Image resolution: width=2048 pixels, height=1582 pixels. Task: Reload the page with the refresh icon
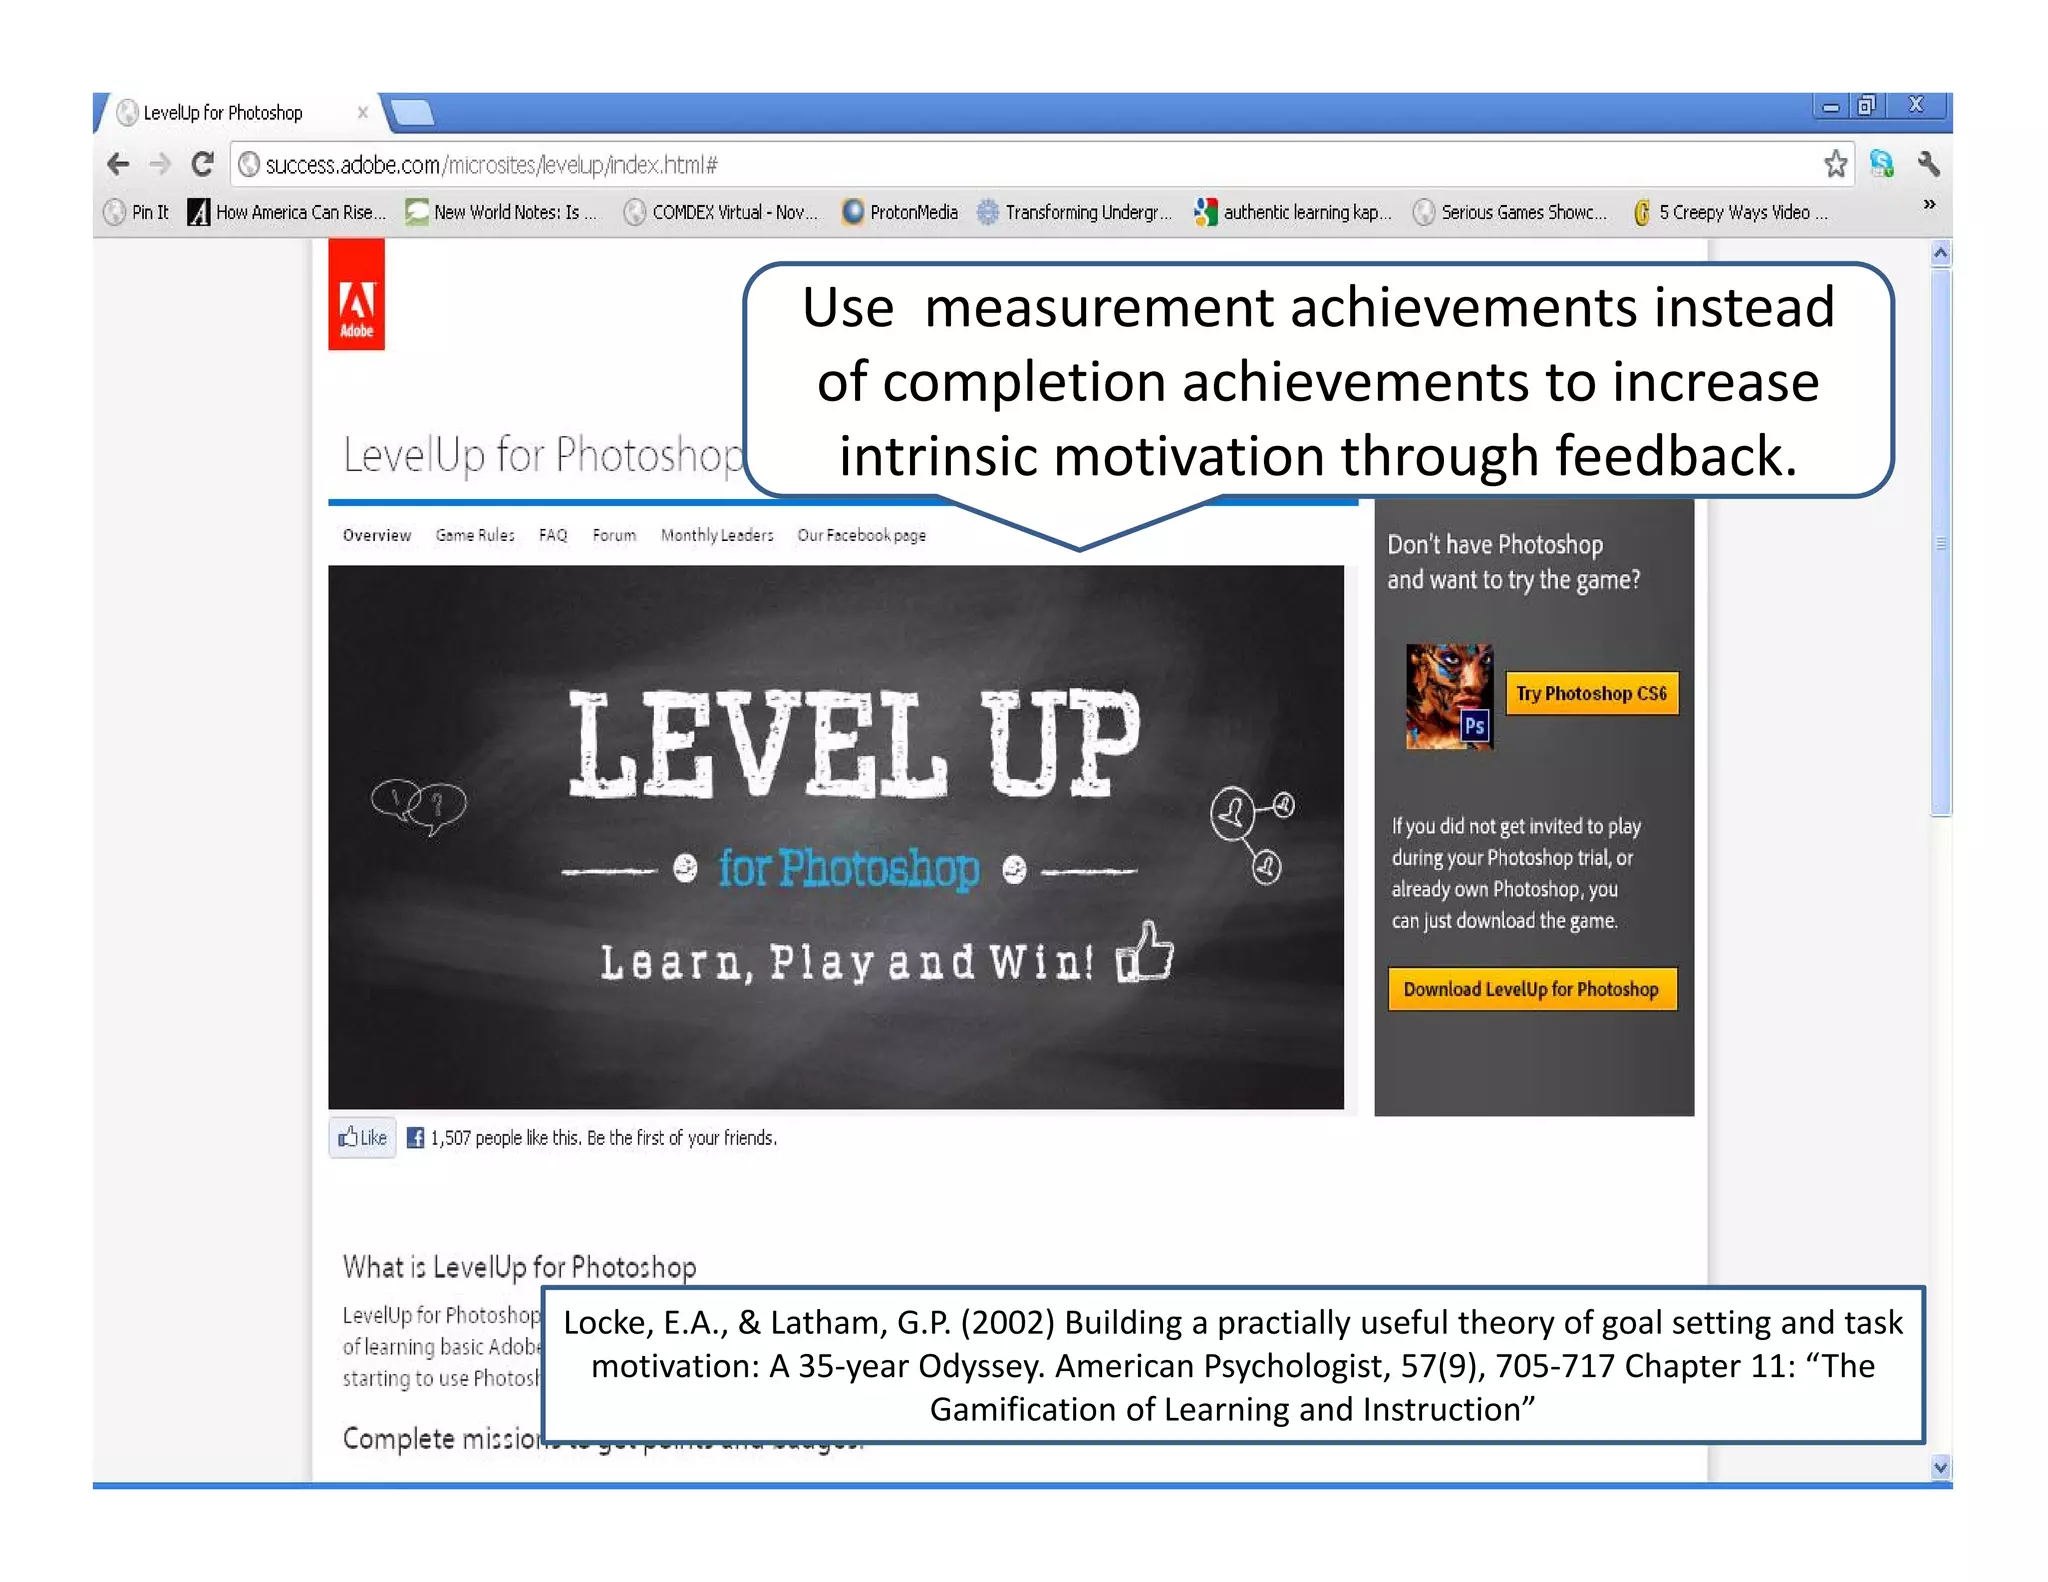tap(202, 164)
